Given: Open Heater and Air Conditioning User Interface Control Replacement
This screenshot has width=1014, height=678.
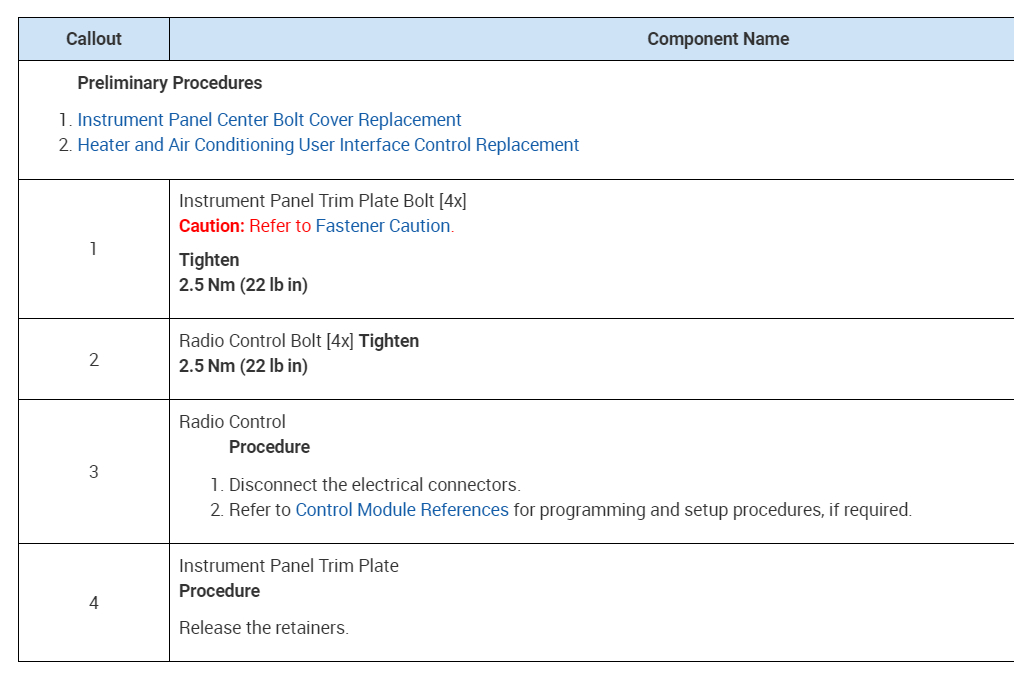Looking at the screenshot, I should [328, 145].
